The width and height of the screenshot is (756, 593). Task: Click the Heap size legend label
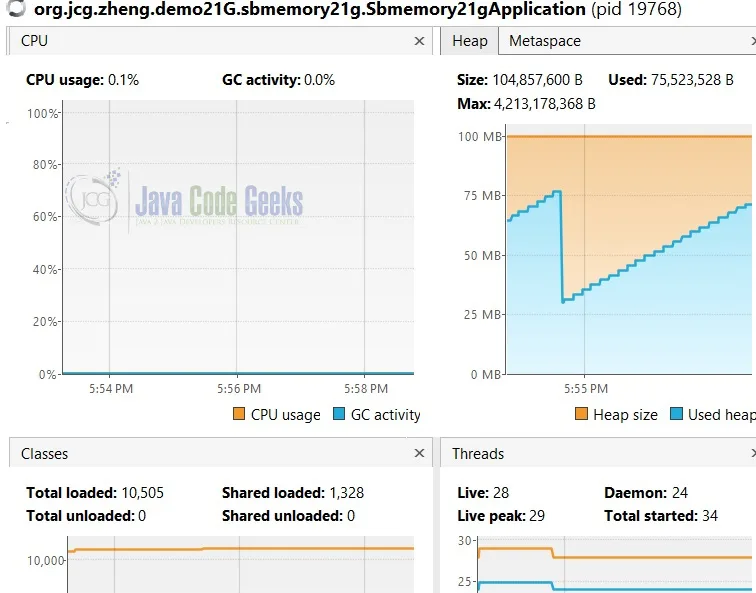(625, 415)
